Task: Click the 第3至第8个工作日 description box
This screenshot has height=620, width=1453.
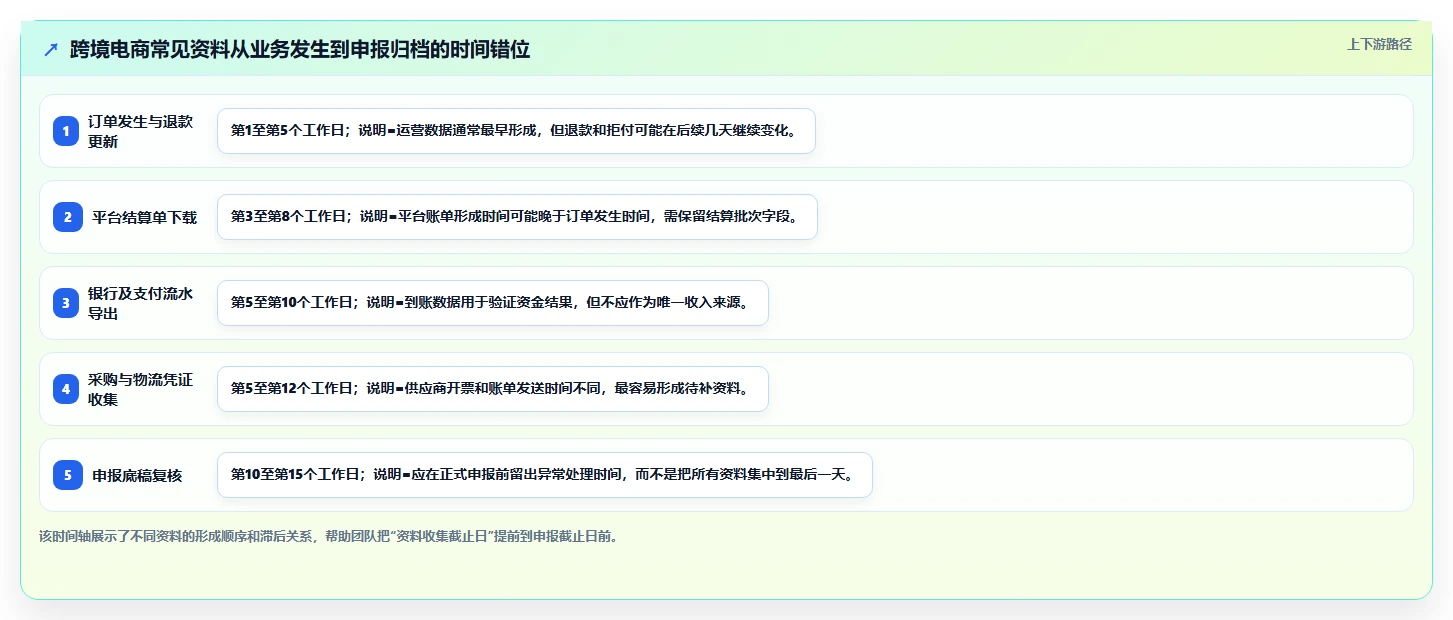Action: pos(517,217)
